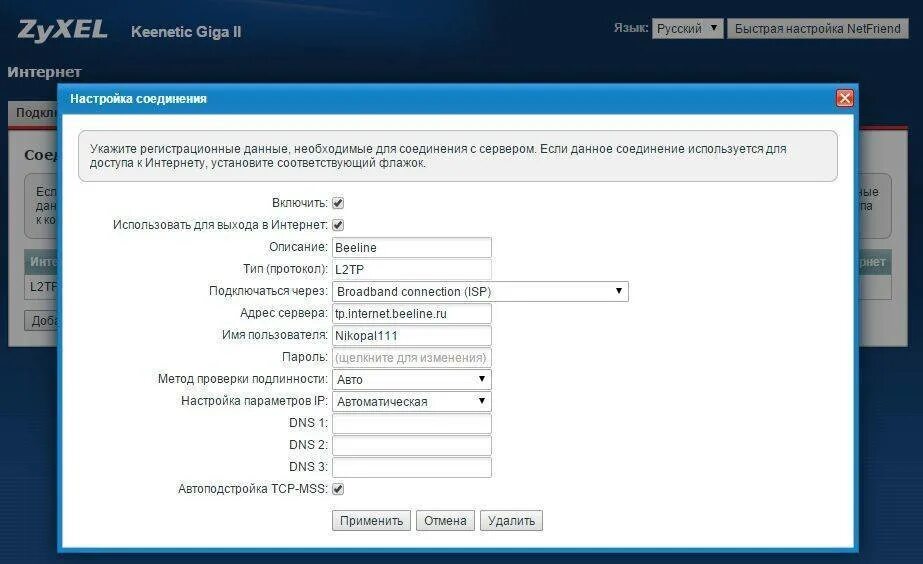Toggle Использовать для выхода в Интернет checkbox
The image size is (923, 564).
coord(338,225)
